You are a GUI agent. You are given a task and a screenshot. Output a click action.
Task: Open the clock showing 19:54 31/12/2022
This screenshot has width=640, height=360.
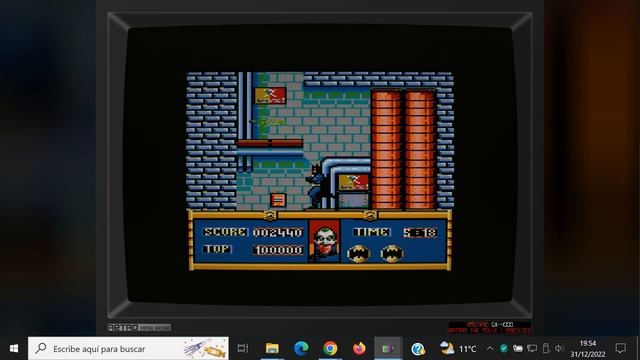point(588,349)
